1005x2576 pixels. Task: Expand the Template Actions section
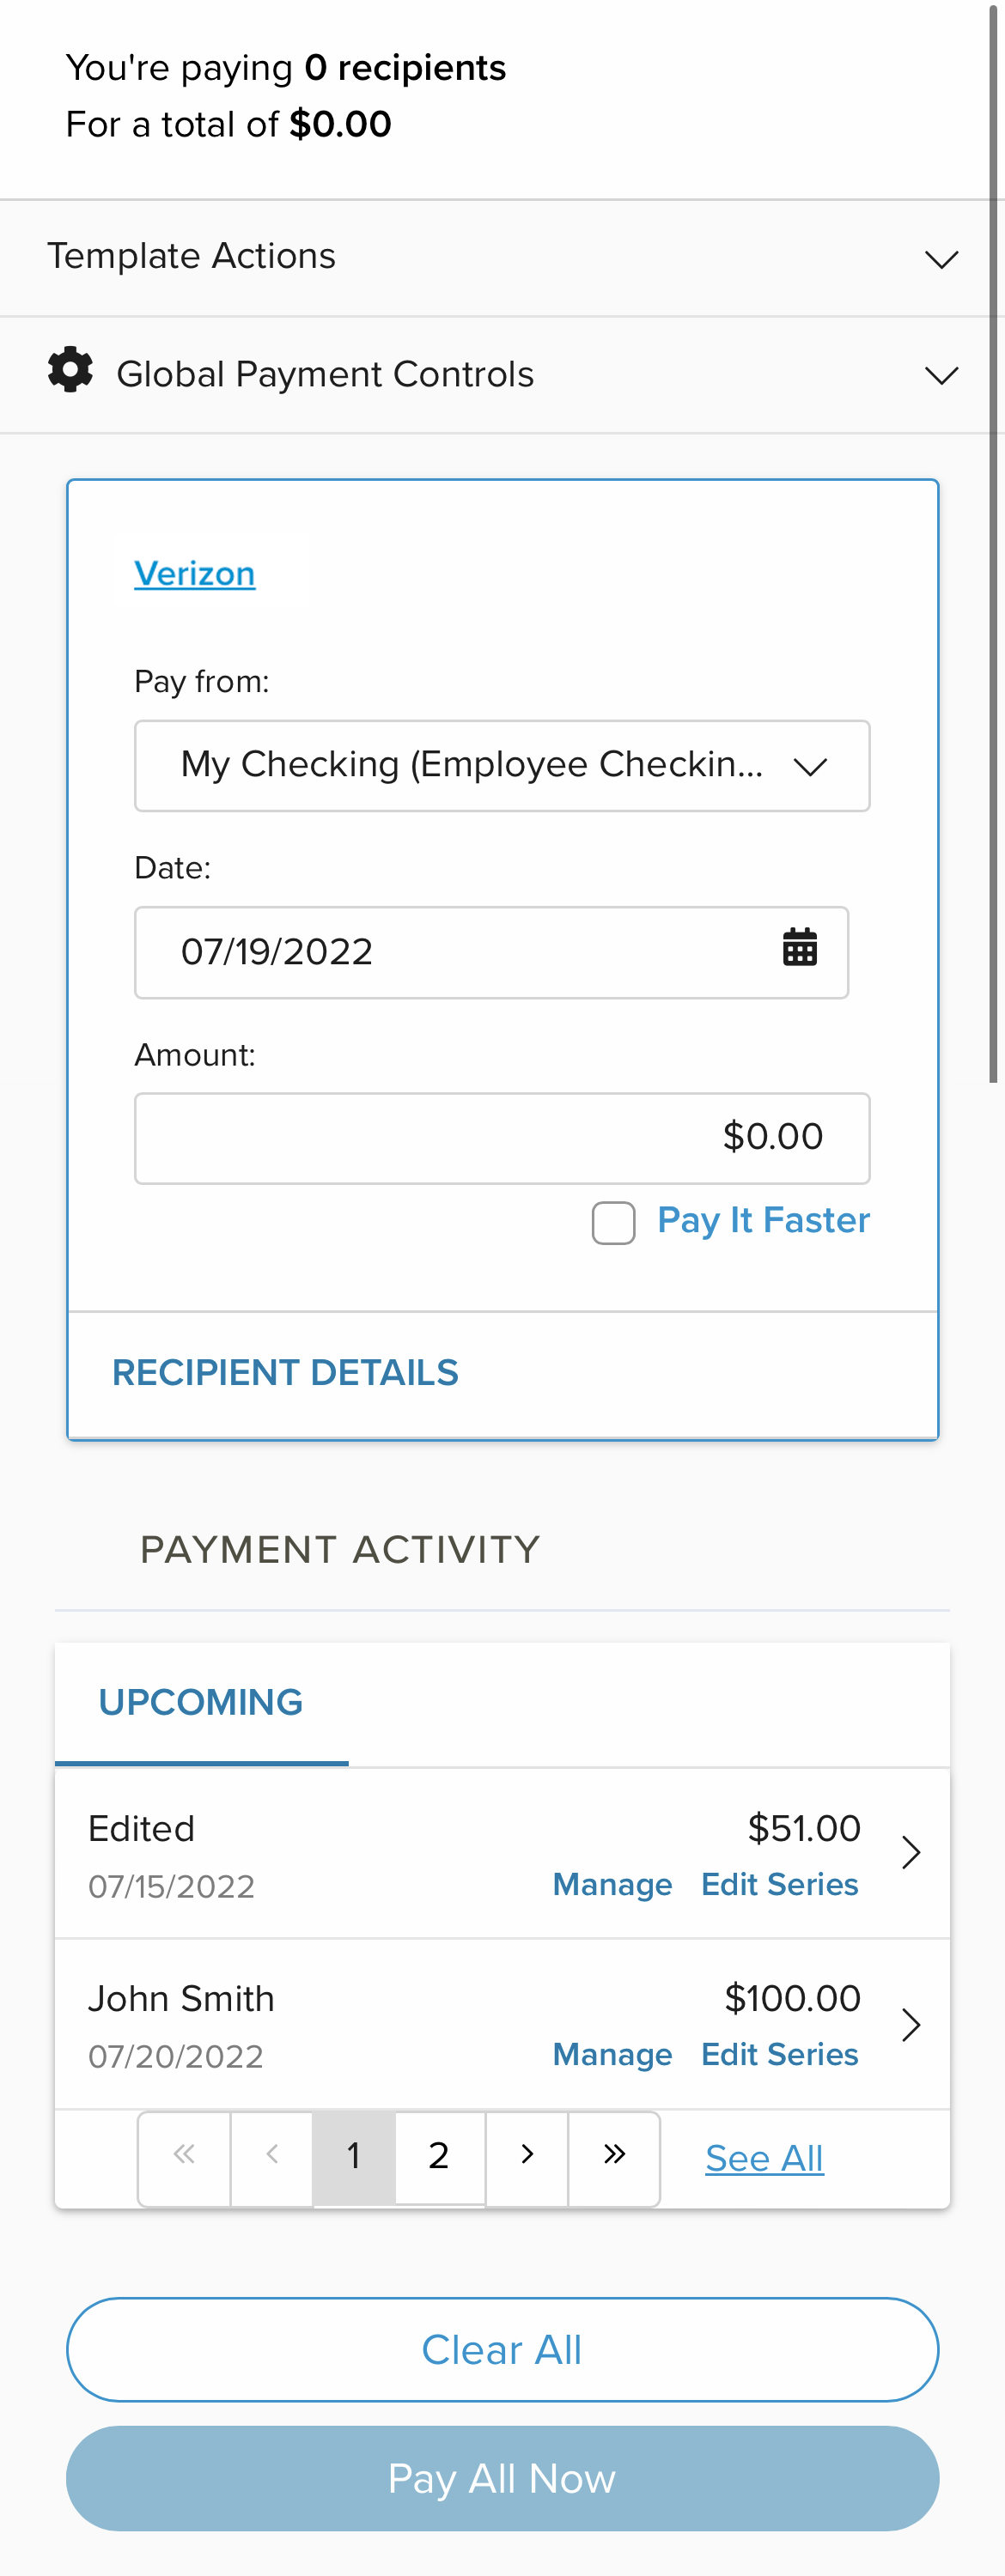click(940, 259)
